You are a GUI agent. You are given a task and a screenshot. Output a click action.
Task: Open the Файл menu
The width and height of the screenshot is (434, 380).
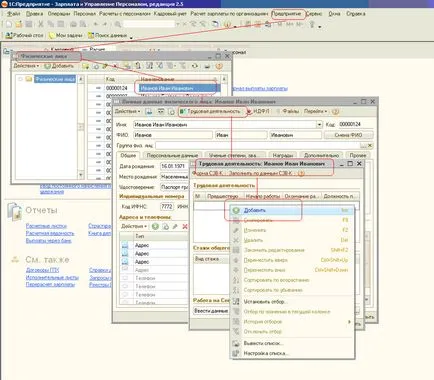coord(14,14)
